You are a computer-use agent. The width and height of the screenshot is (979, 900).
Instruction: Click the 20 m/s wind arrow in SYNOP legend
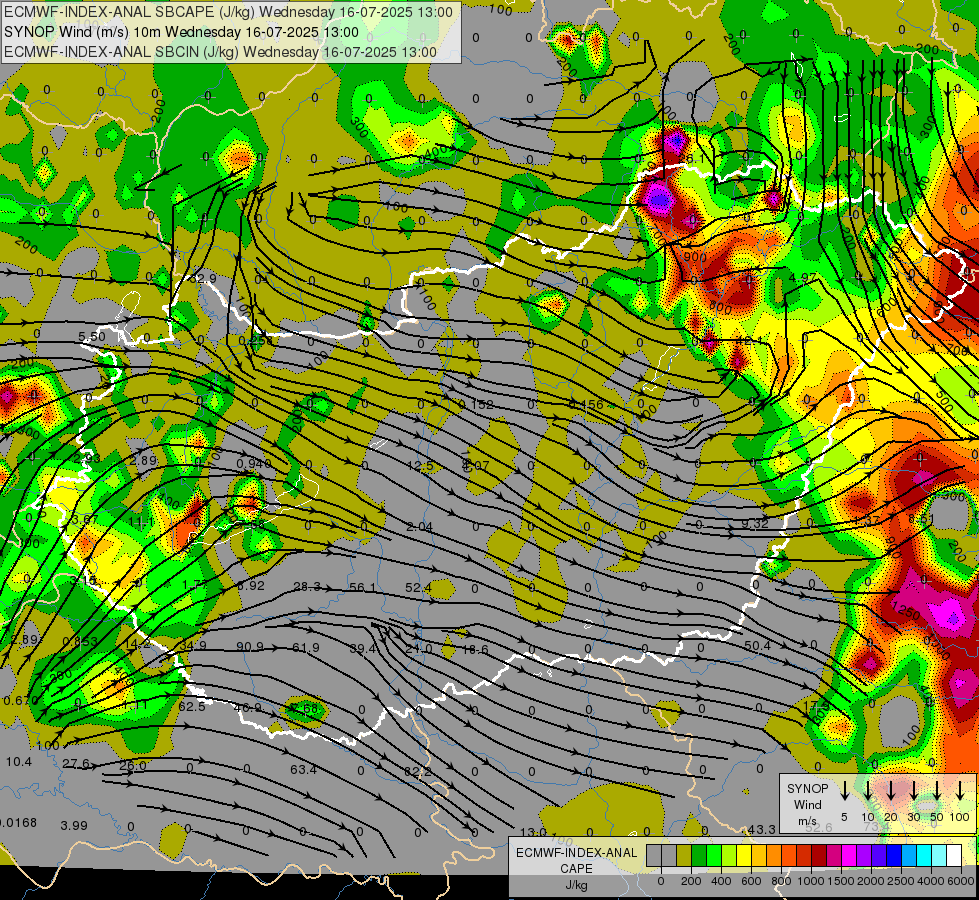point(891,791)
